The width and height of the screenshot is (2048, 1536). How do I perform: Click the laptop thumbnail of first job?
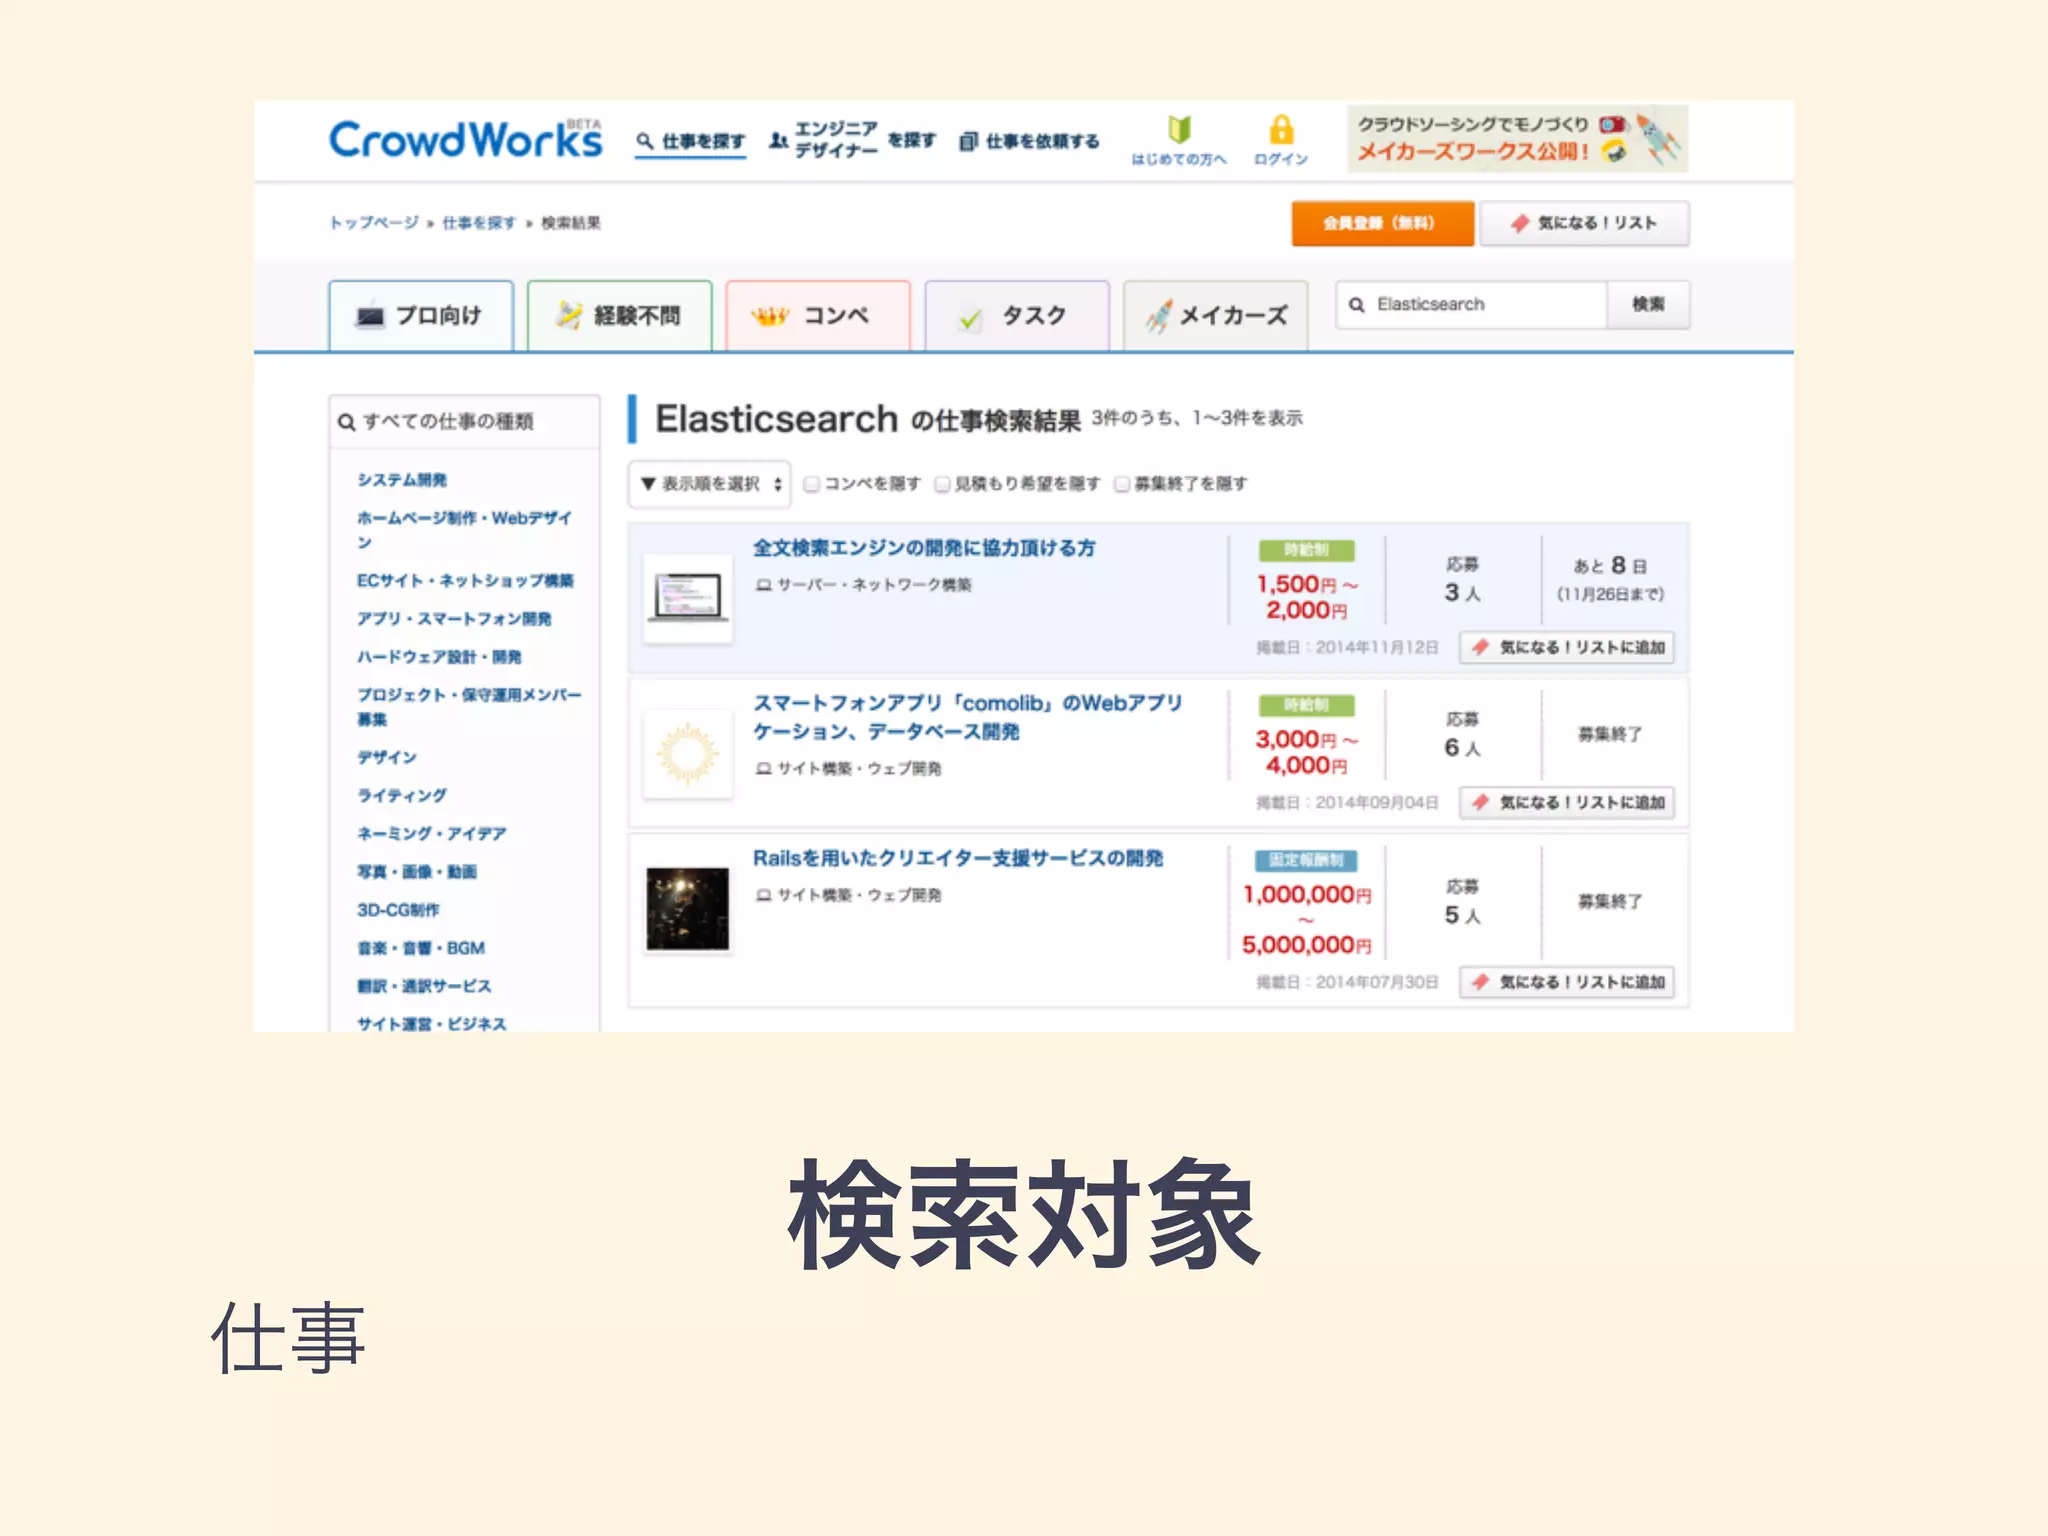(x=688, y=598)
